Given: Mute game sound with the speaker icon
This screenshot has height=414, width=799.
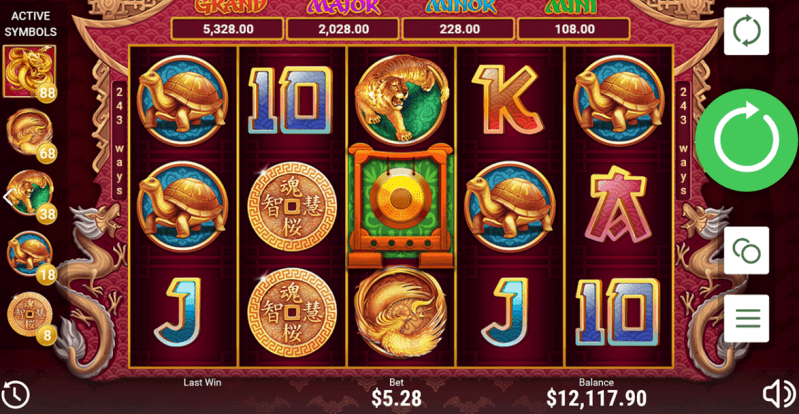Looking at the screenshot, I should pos(779,394).
